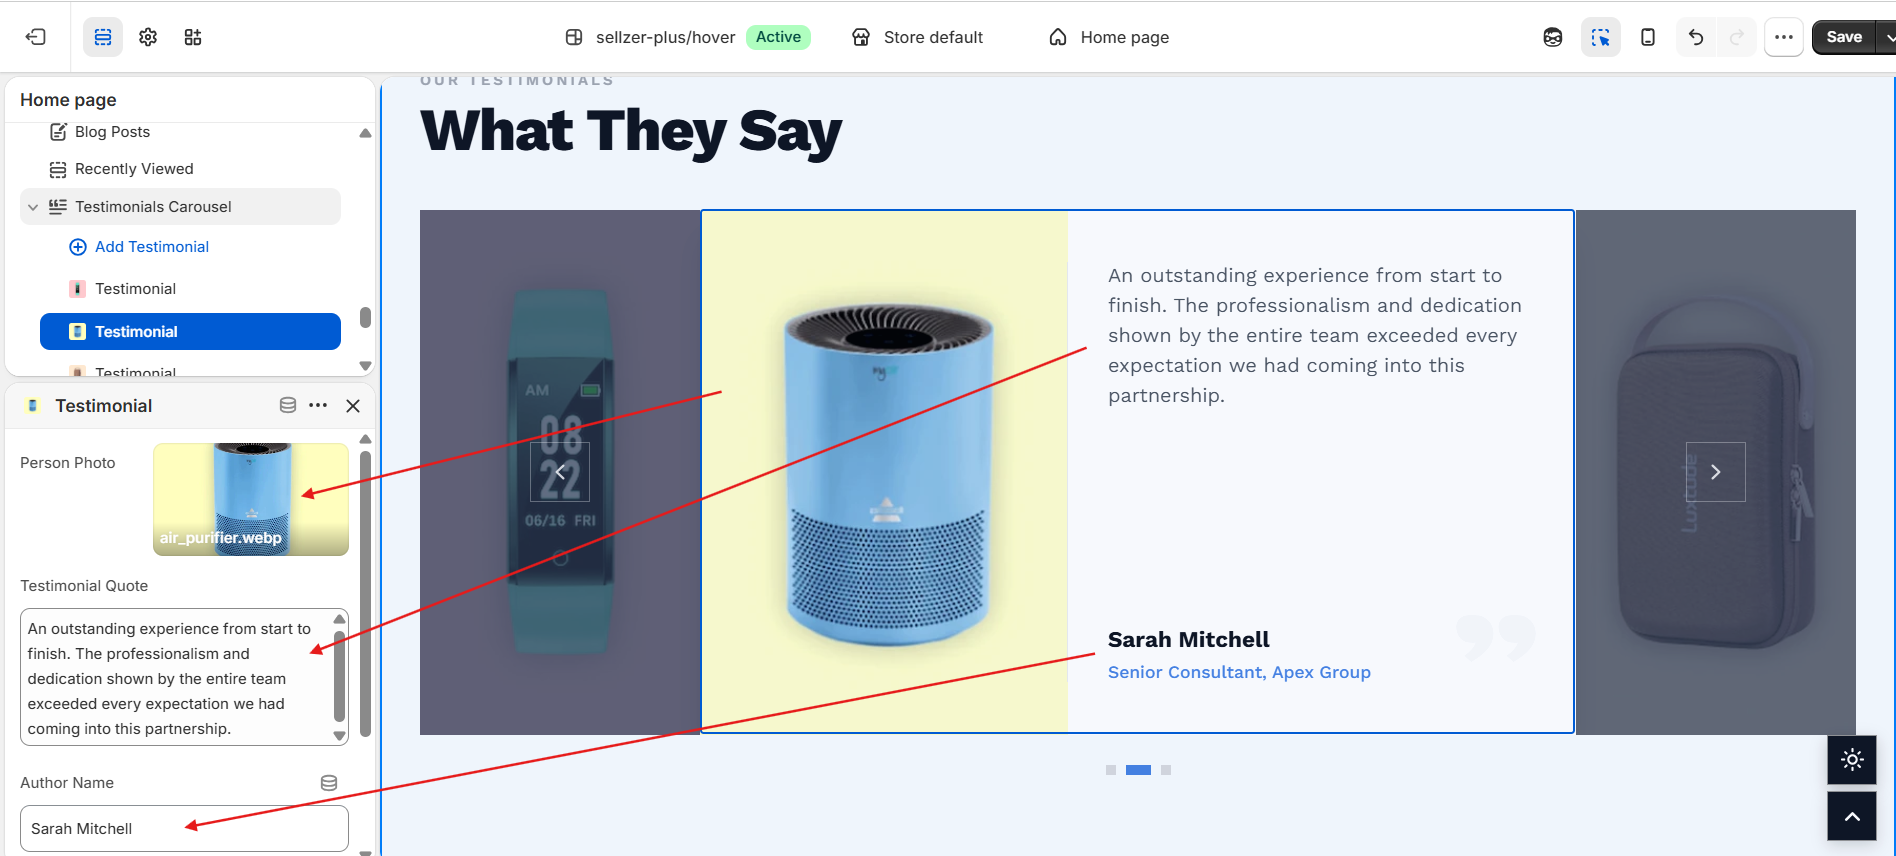1896x856 pixels.
Task: Click the quote paragraph in preview card
Action: (x=1315, y=336)
